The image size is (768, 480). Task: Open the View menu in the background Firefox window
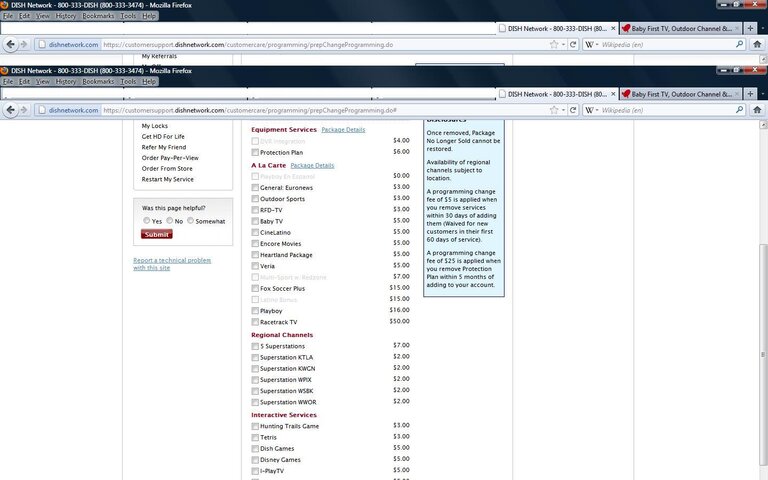click(x=43, y=16)
